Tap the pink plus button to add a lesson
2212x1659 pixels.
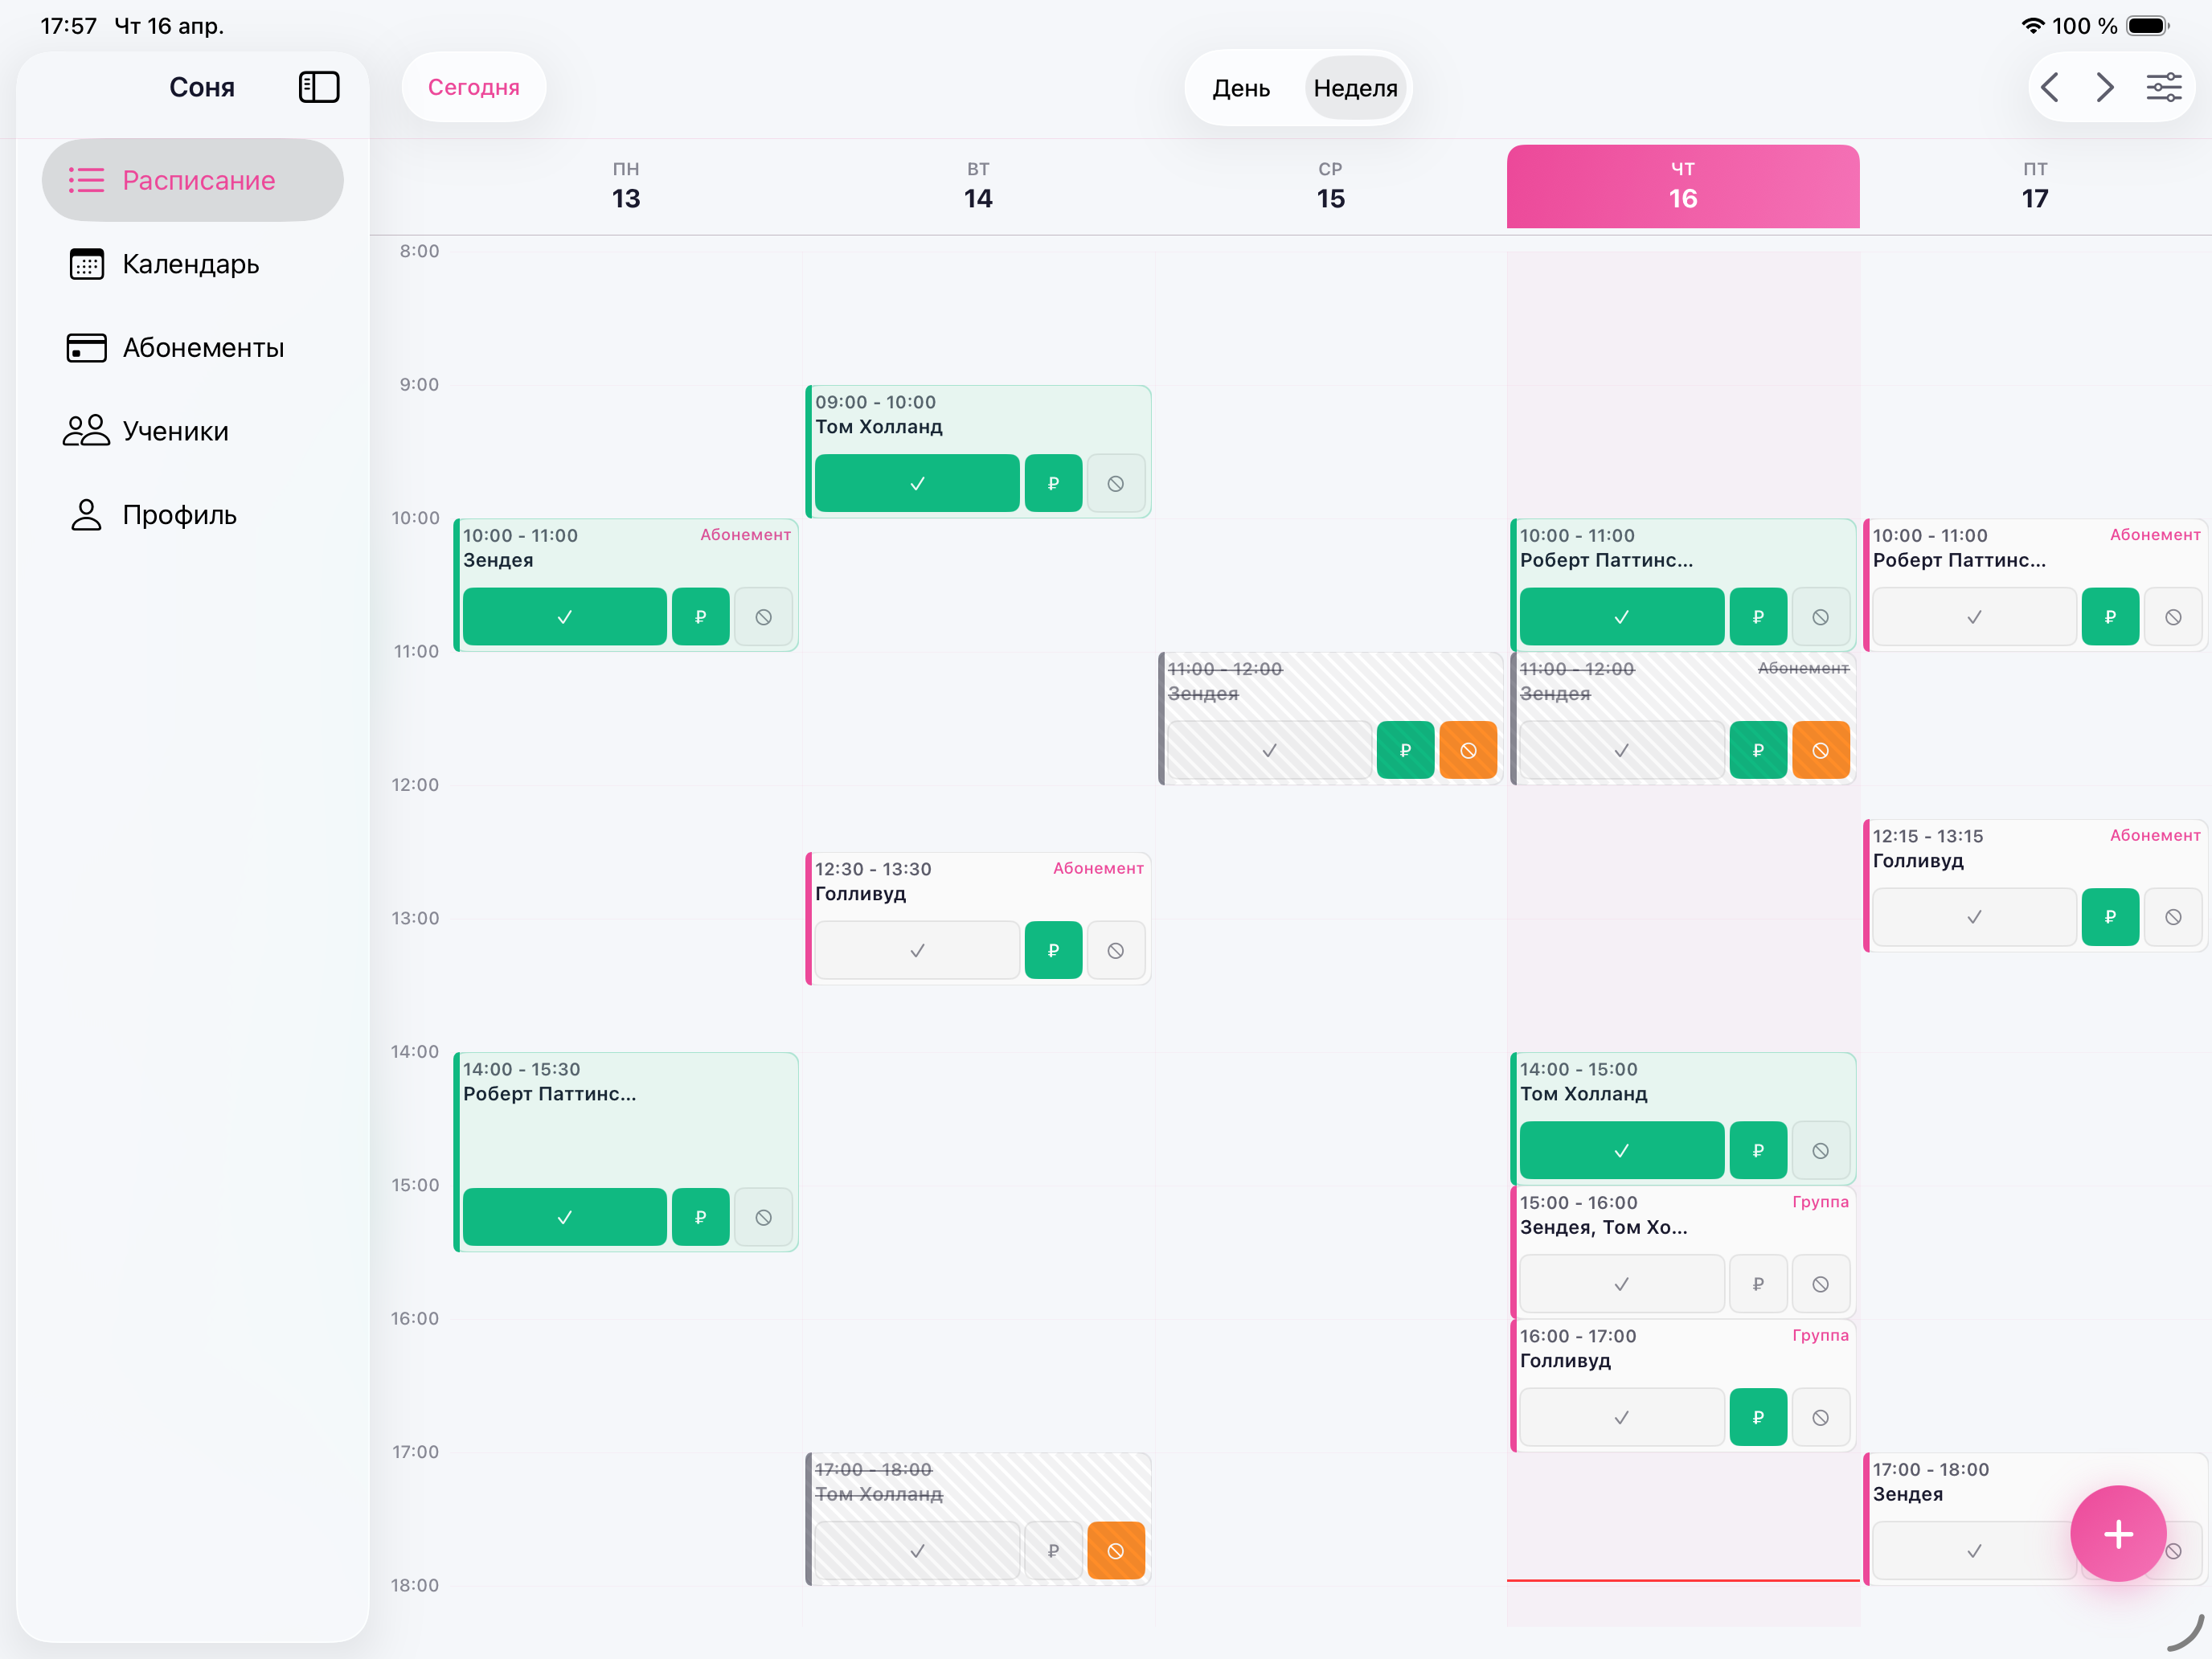[2118, 1534]
